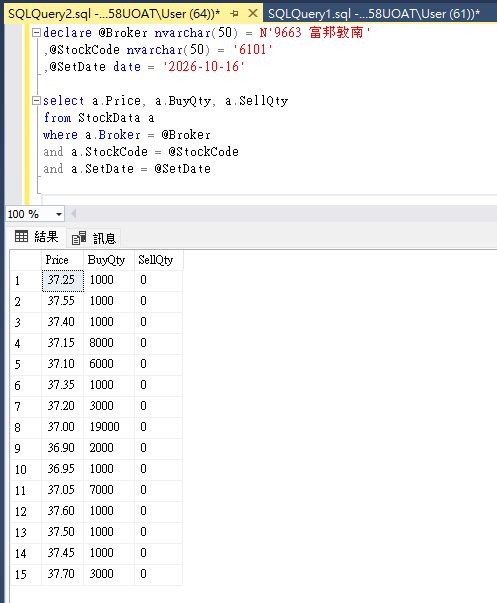Click the where keyword in the query
Image resolution: width=497 pixels, height=603 pixels.
[60, 135]
